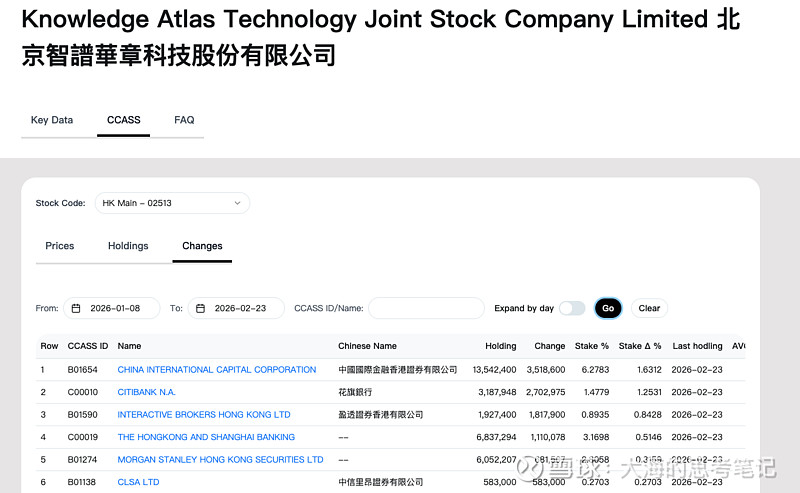Viewport: 800px width, 493px height.
Task: Open THE HONGKONG AND SHANGHAI BANKING link
Action: [x=206, y=437]
